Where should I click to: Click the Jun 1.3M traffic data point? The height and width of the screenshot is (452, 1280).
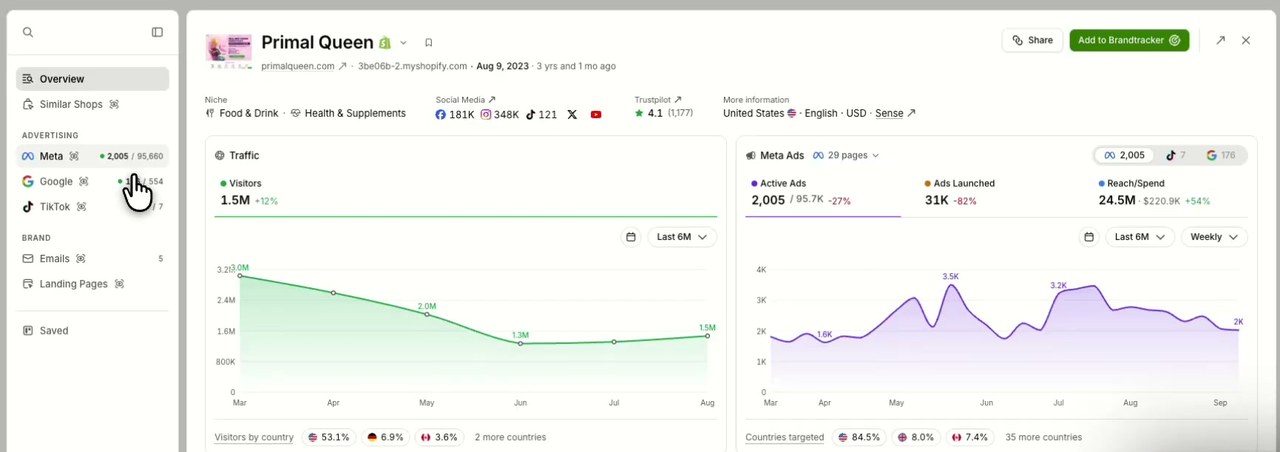(x=520, y=343)
